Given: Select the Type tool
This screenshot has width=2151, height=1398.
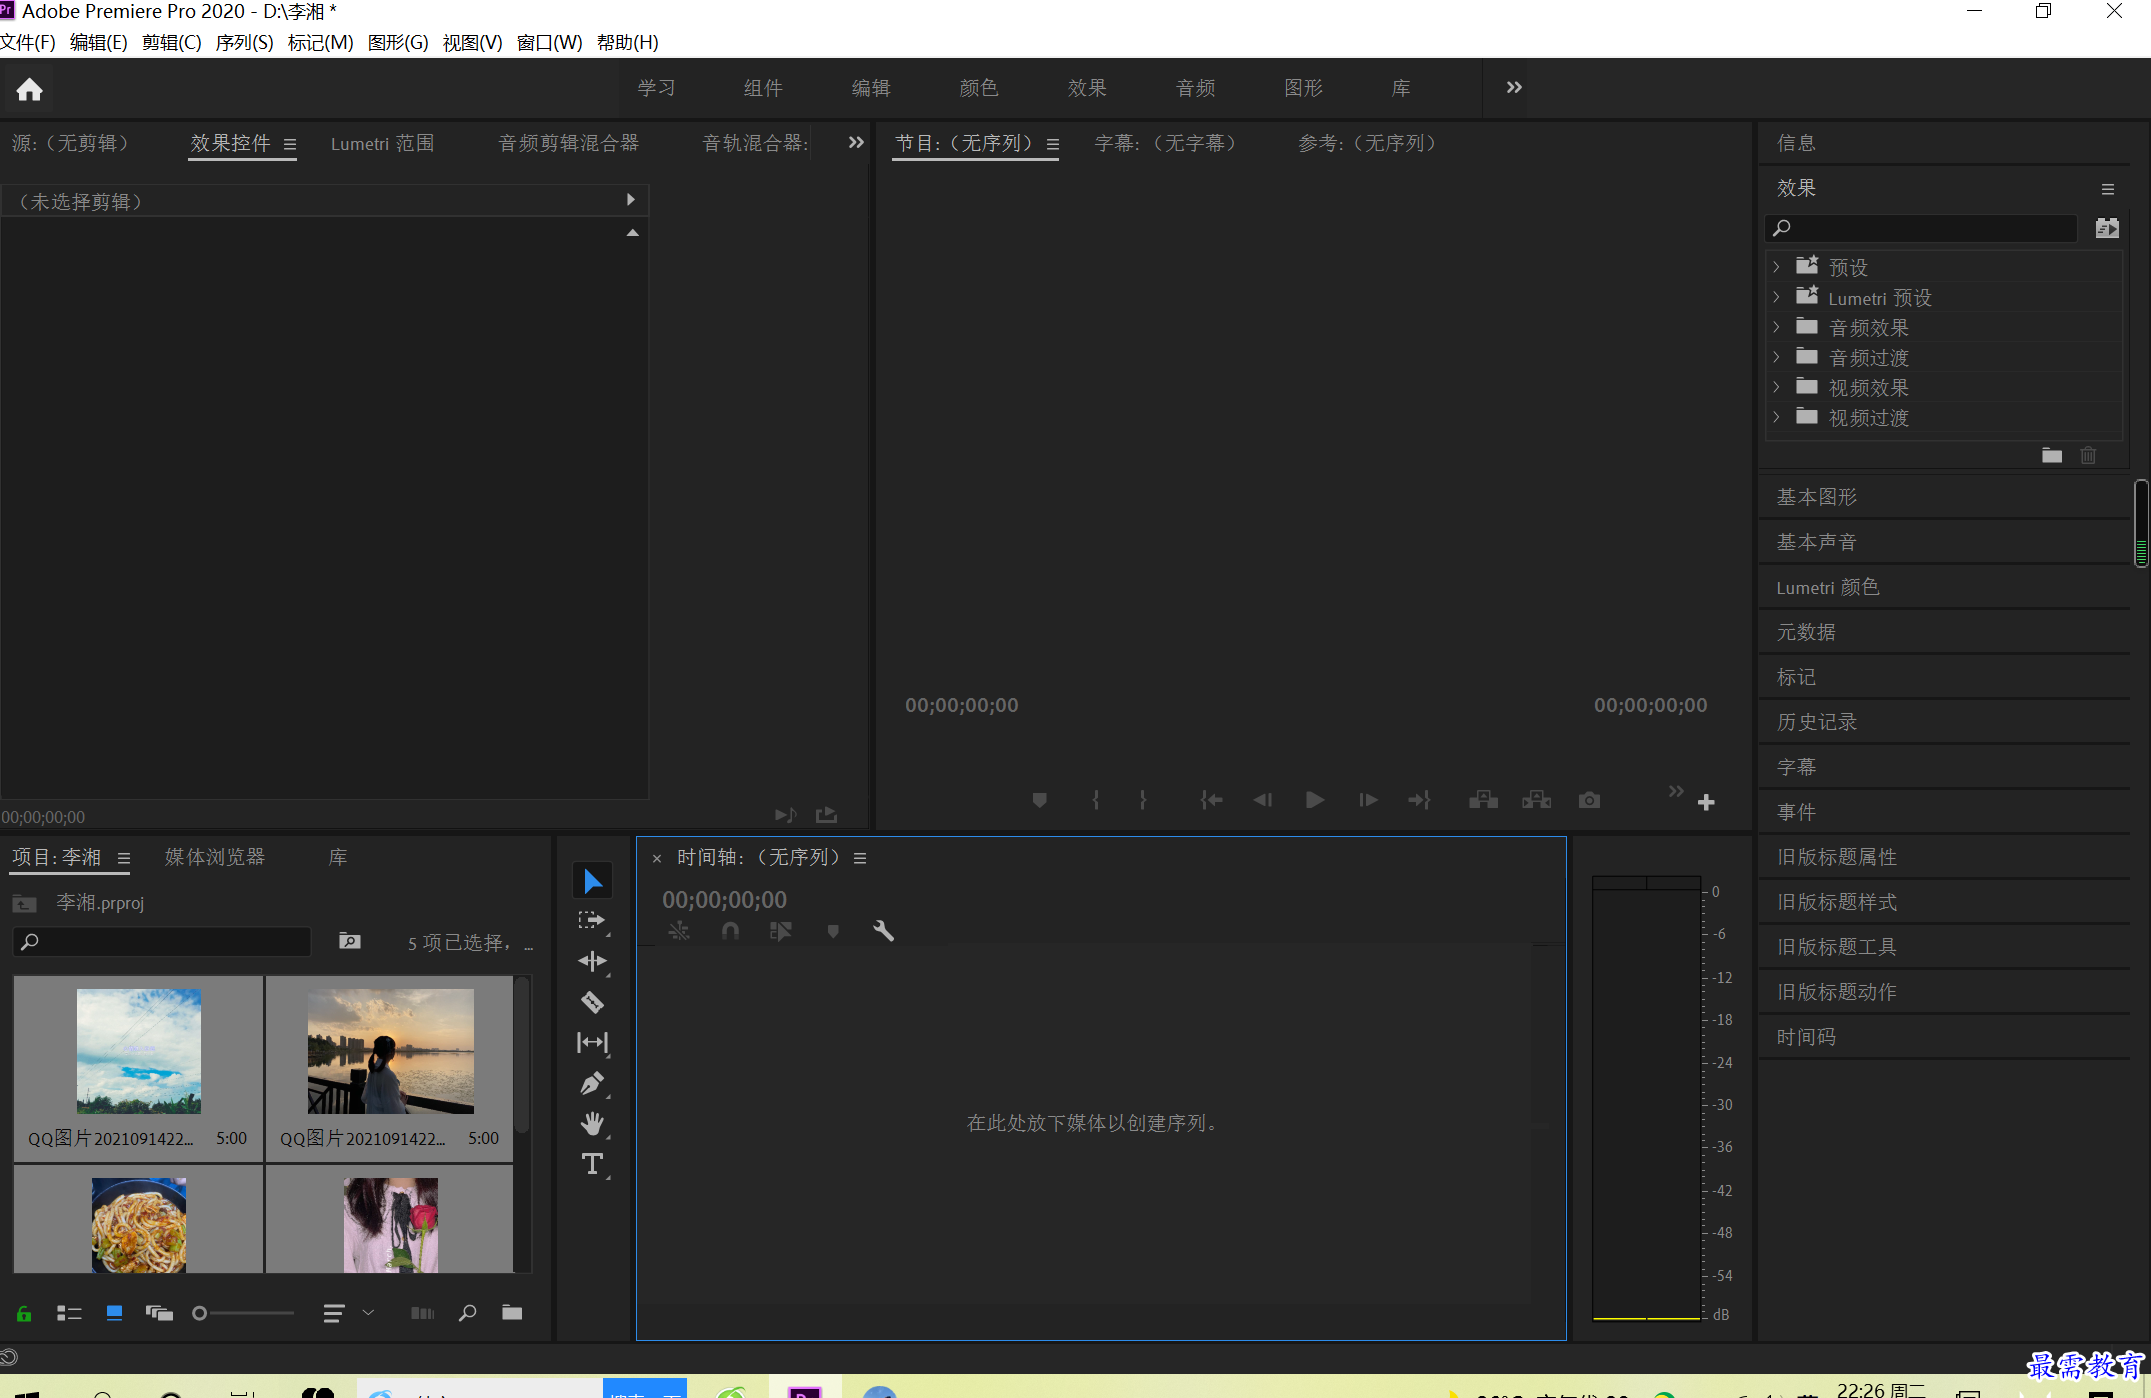Looking at the screenshot, I should pos(592,1164).
